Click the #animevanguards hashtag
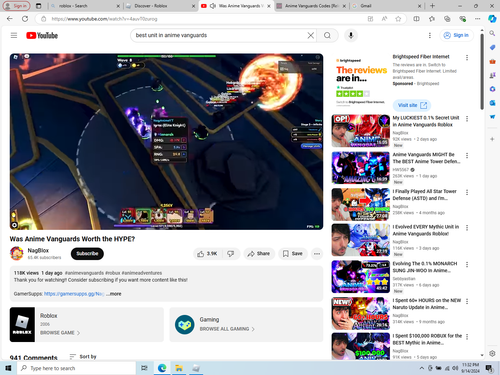 [84, 273]
